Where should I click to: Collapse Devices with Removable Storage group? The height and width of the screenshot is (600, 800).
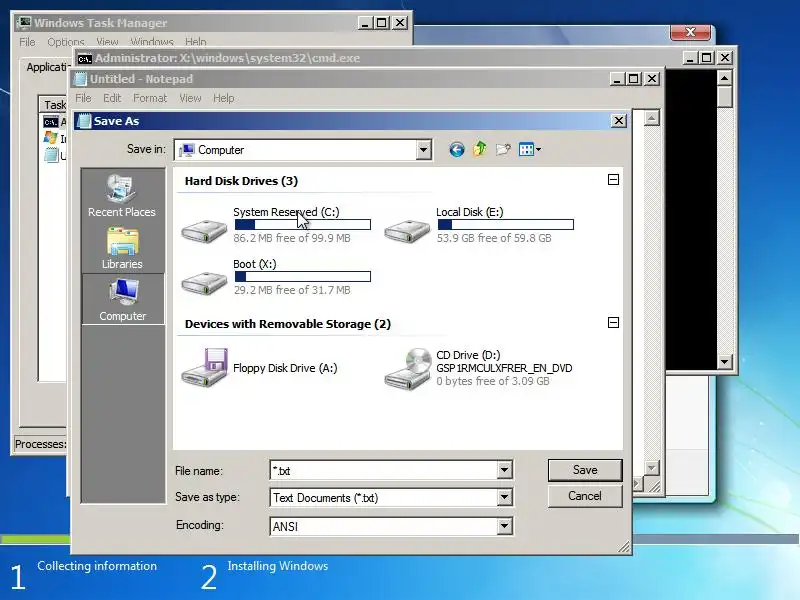click(x=613, y=322)
